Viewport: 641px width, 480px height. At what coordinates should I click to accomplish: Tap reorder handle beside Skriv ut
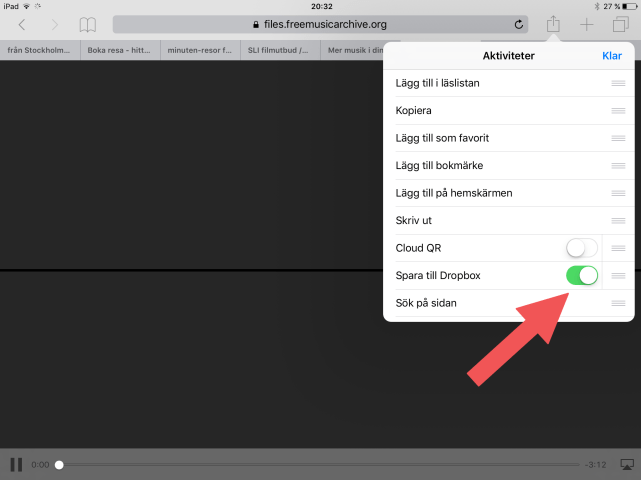click(x=618, y=219)
